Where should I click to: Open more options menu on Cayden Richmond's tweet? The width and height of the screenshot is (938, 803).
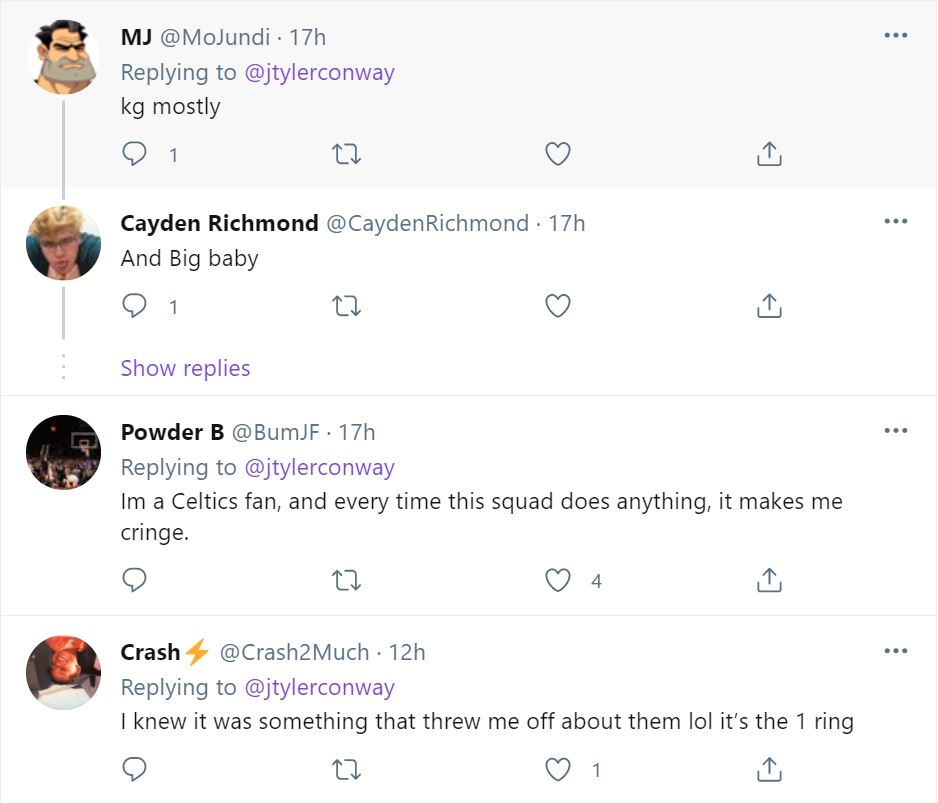pyautogui.click(x=895, y=221)
